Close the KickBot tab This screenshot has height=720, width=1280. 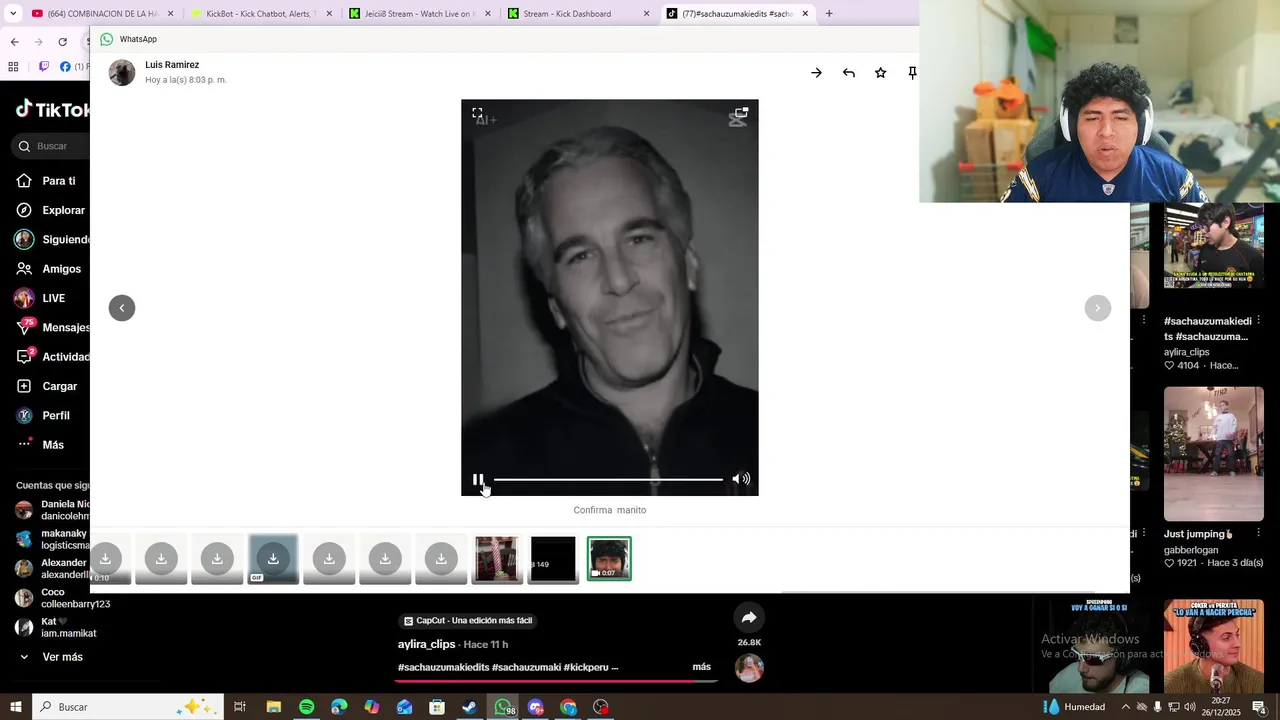point(329,14)
